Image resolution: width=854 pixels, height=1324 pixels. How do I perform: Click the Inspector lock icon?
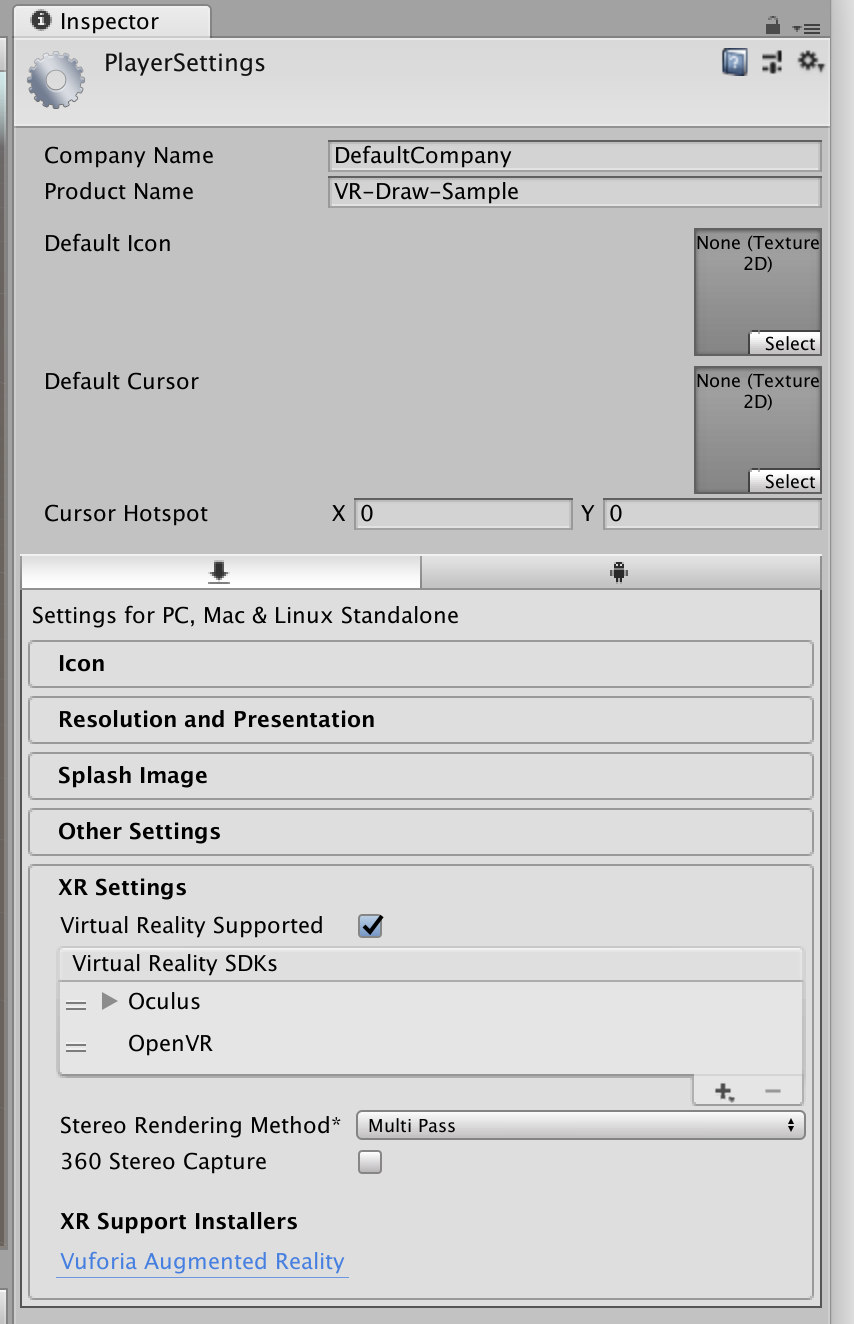(x=772, y=24)
